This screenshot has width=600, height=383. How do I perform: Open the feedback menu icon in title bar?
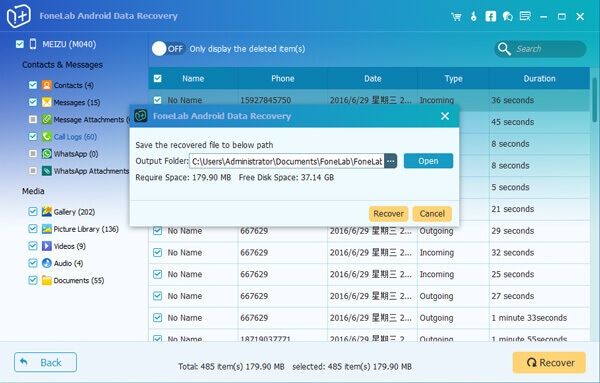[x=525, y=16]
